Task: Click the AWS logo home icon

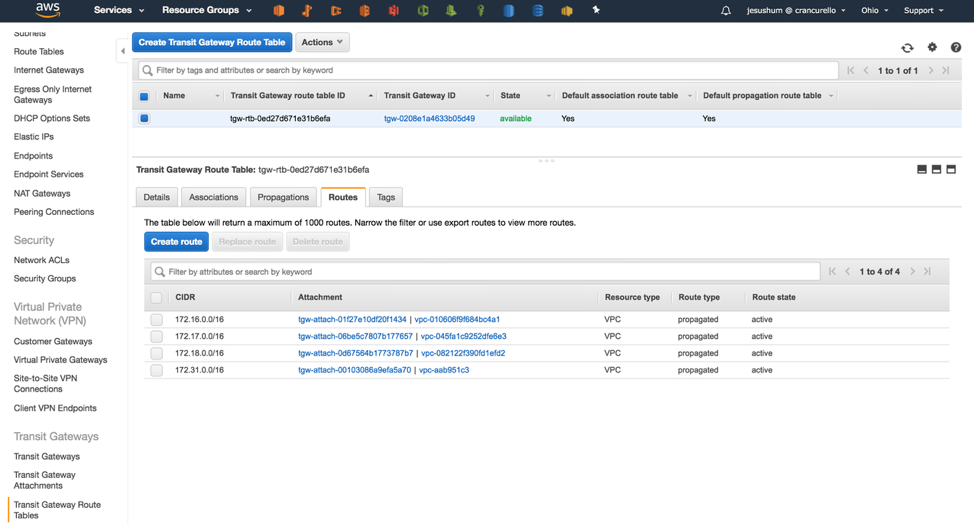Action: tap(47, 10)
